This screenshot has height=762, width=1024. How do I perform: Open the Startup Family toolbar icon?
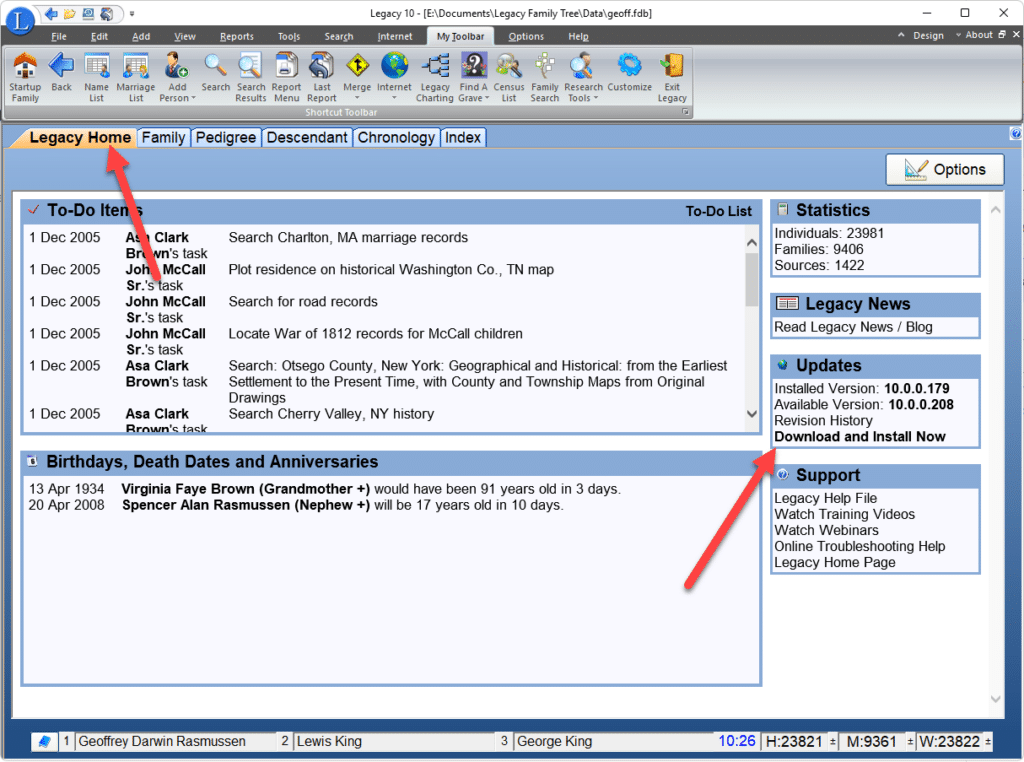25,78
